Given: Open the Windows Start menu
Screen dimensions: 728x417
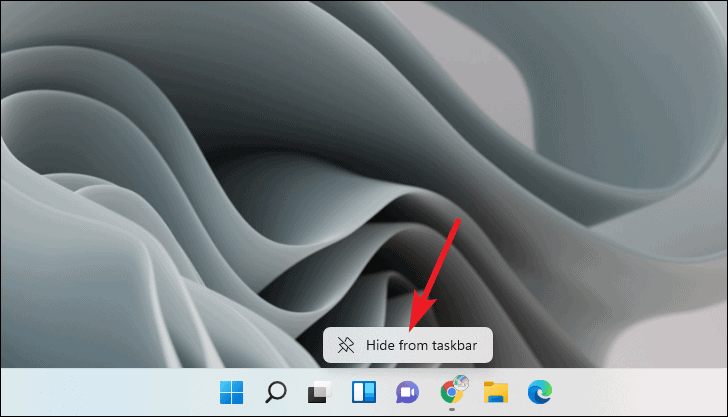Looking at the screenshot, I should click(231, 392).
